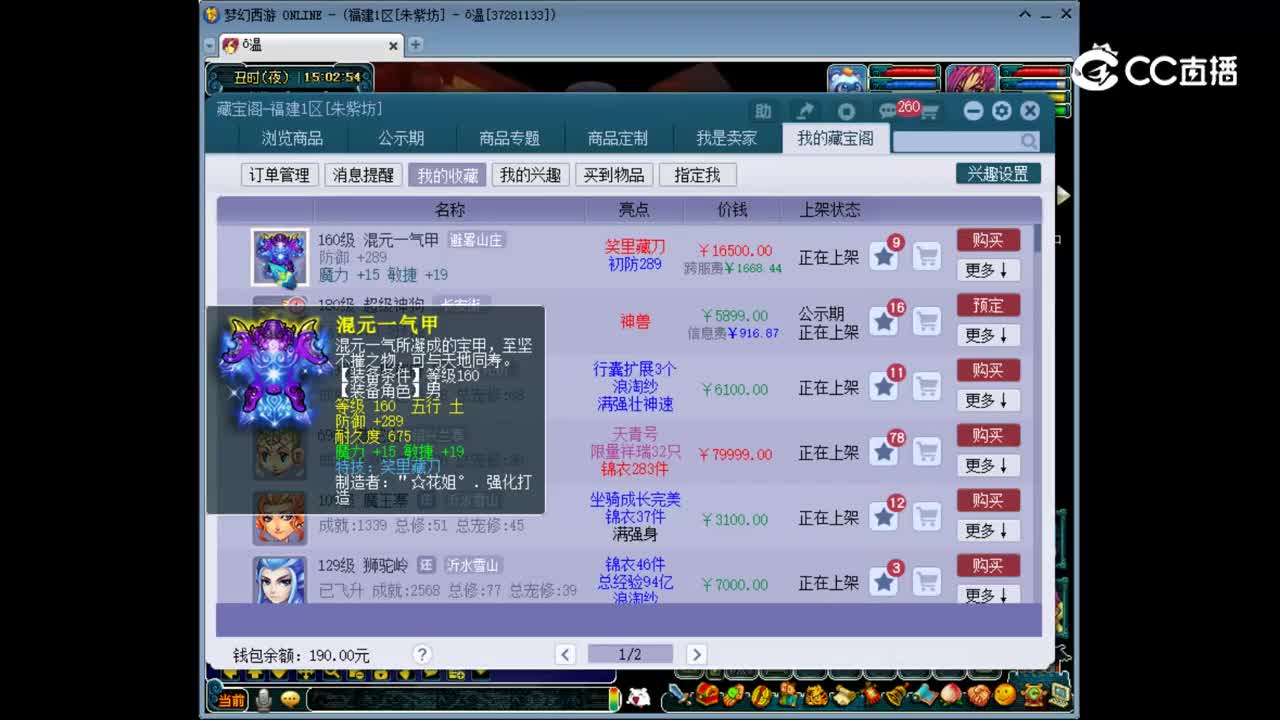Expand 更多 for the ¥5899.00 row
Screen dimensions: 1280x720
coord(988,335)
